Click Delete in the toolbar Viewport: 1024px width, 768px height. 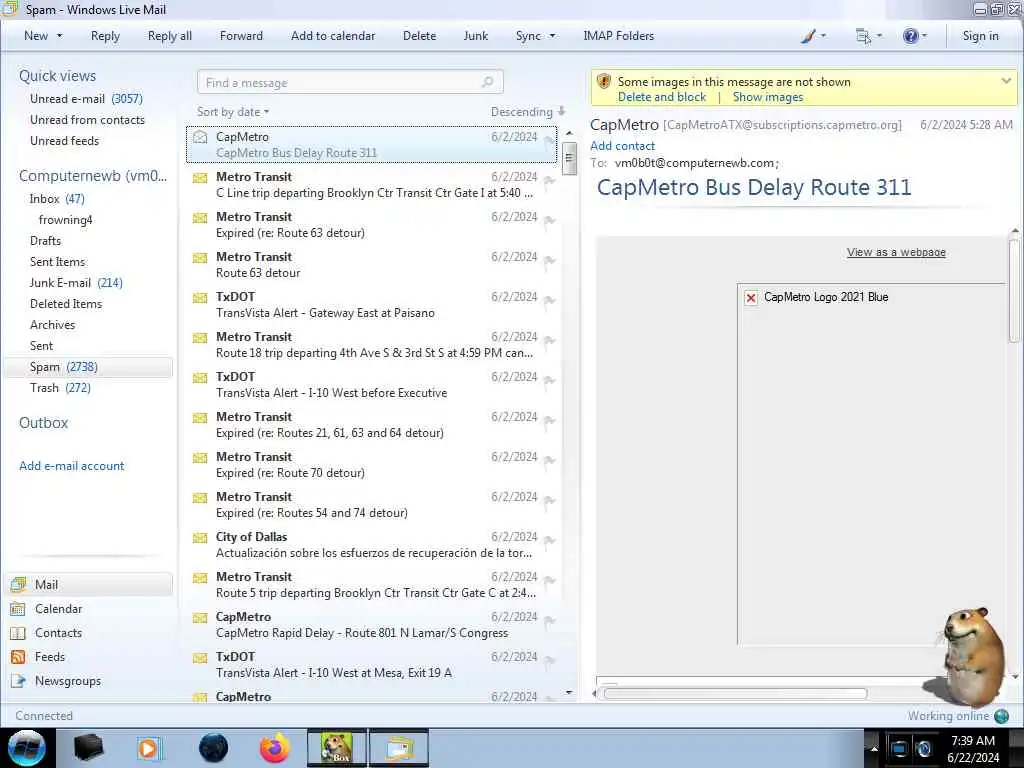pyautogui.click(x=419, y=36)
